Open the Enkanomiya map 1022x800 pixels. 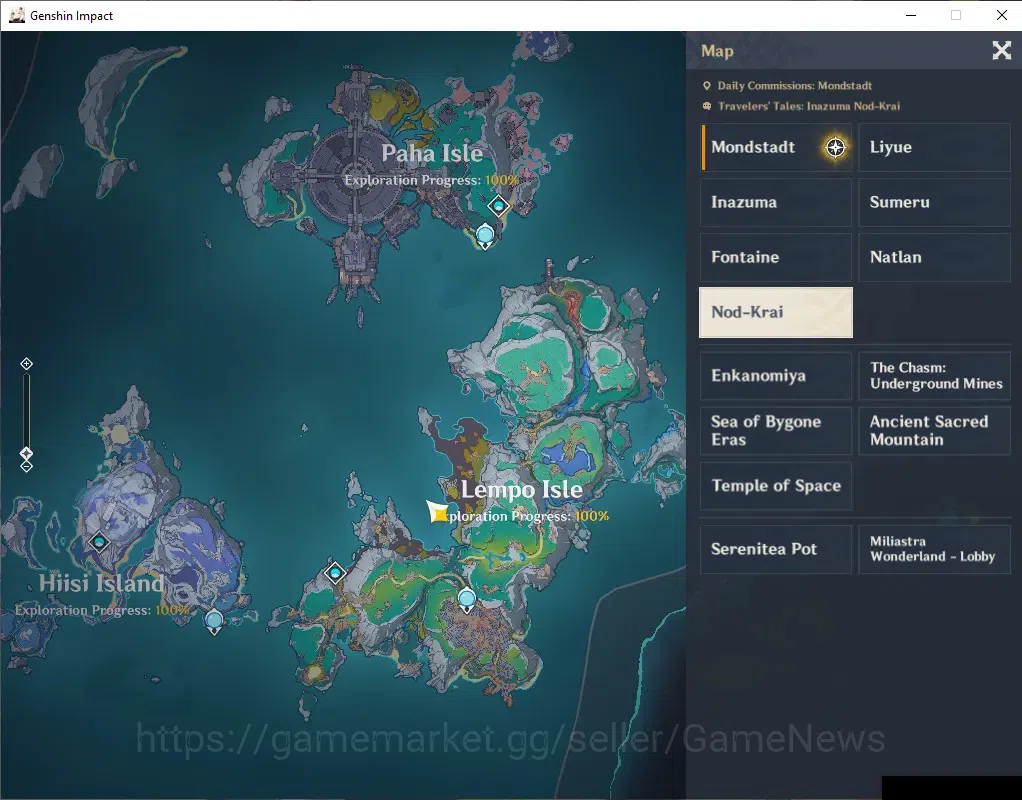(776, 376)
